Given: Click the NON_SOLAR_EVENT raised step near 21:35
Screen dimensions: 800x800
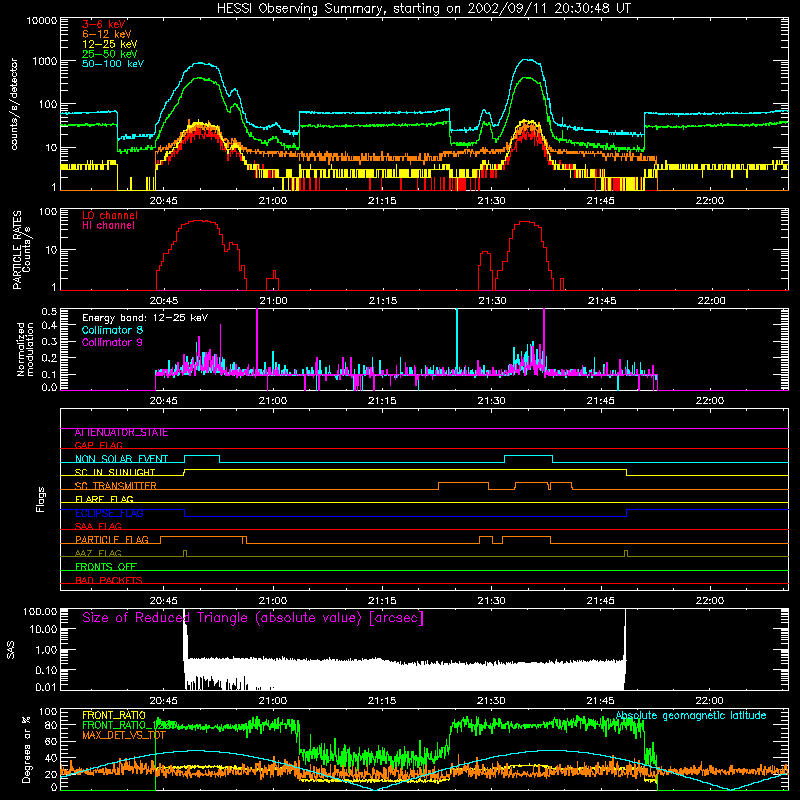Looking at the screenshot, I should (529, 456).
